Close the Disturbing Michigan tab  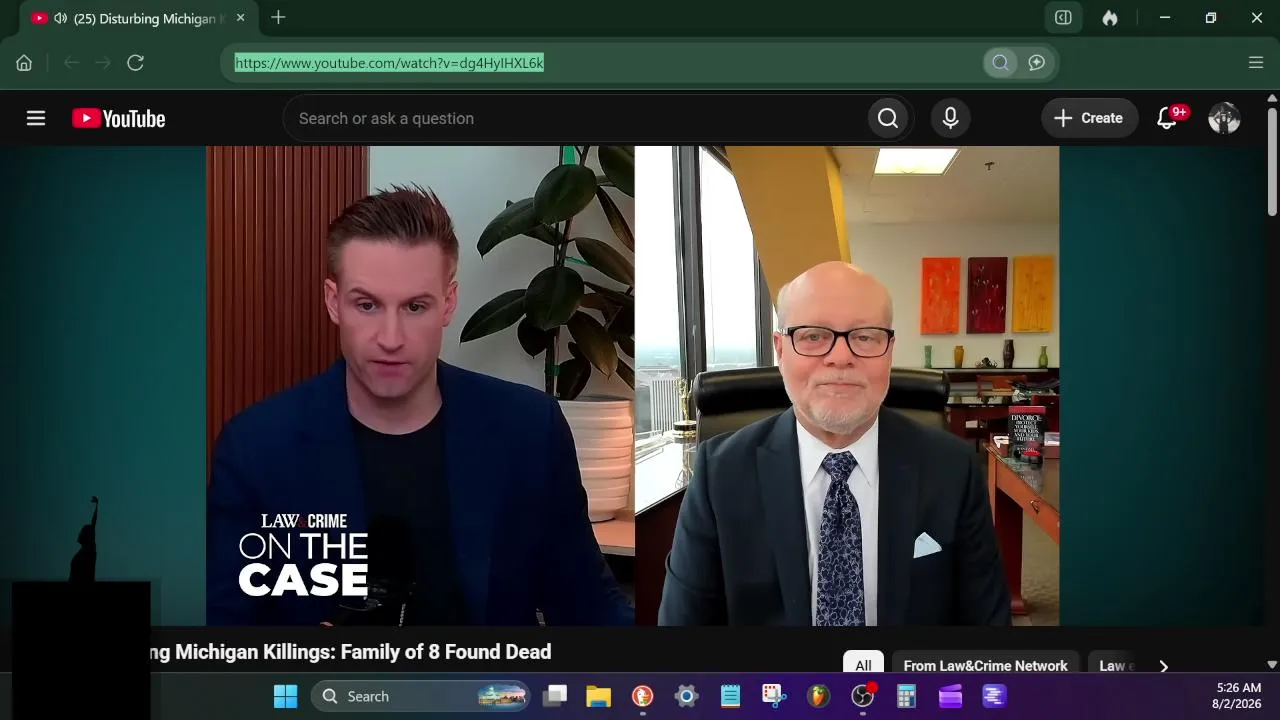(x=240, y=18)
